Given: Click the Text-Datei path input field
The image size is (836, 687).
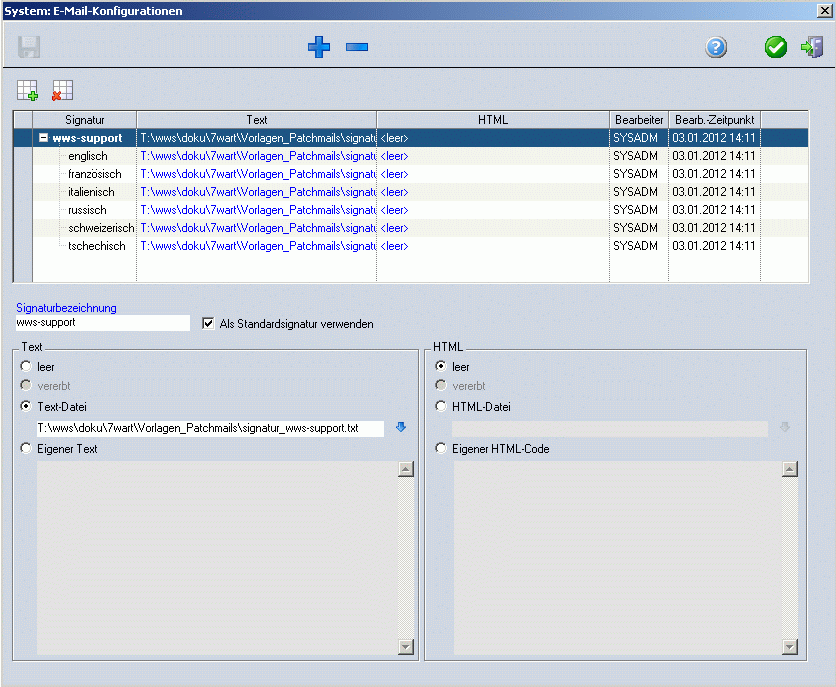Looking at the screenshot, I should pos(209,428).
